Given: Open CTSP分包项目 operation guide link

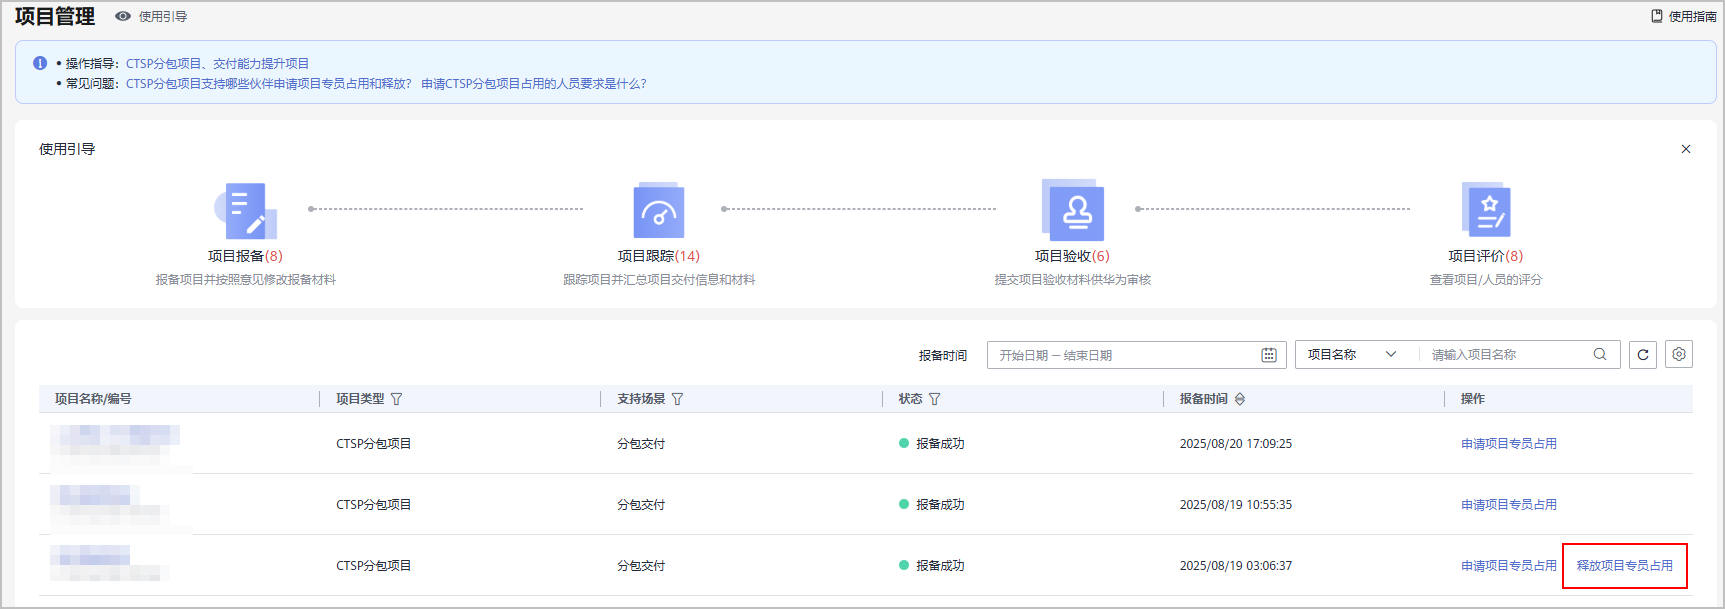Looking at the screenshot, I should [x=163, y=64].
